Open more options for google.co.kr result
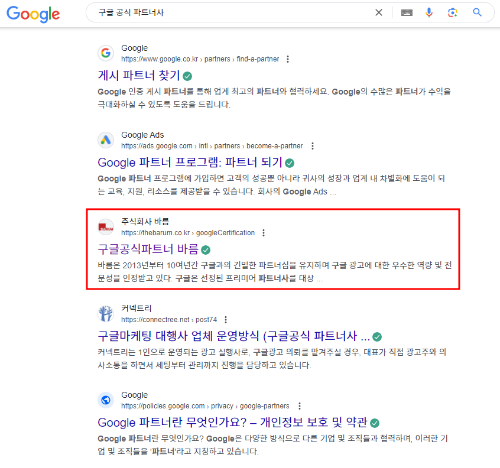Image resolution: width=500 pixels, height=468 pixels. (288, 59)
